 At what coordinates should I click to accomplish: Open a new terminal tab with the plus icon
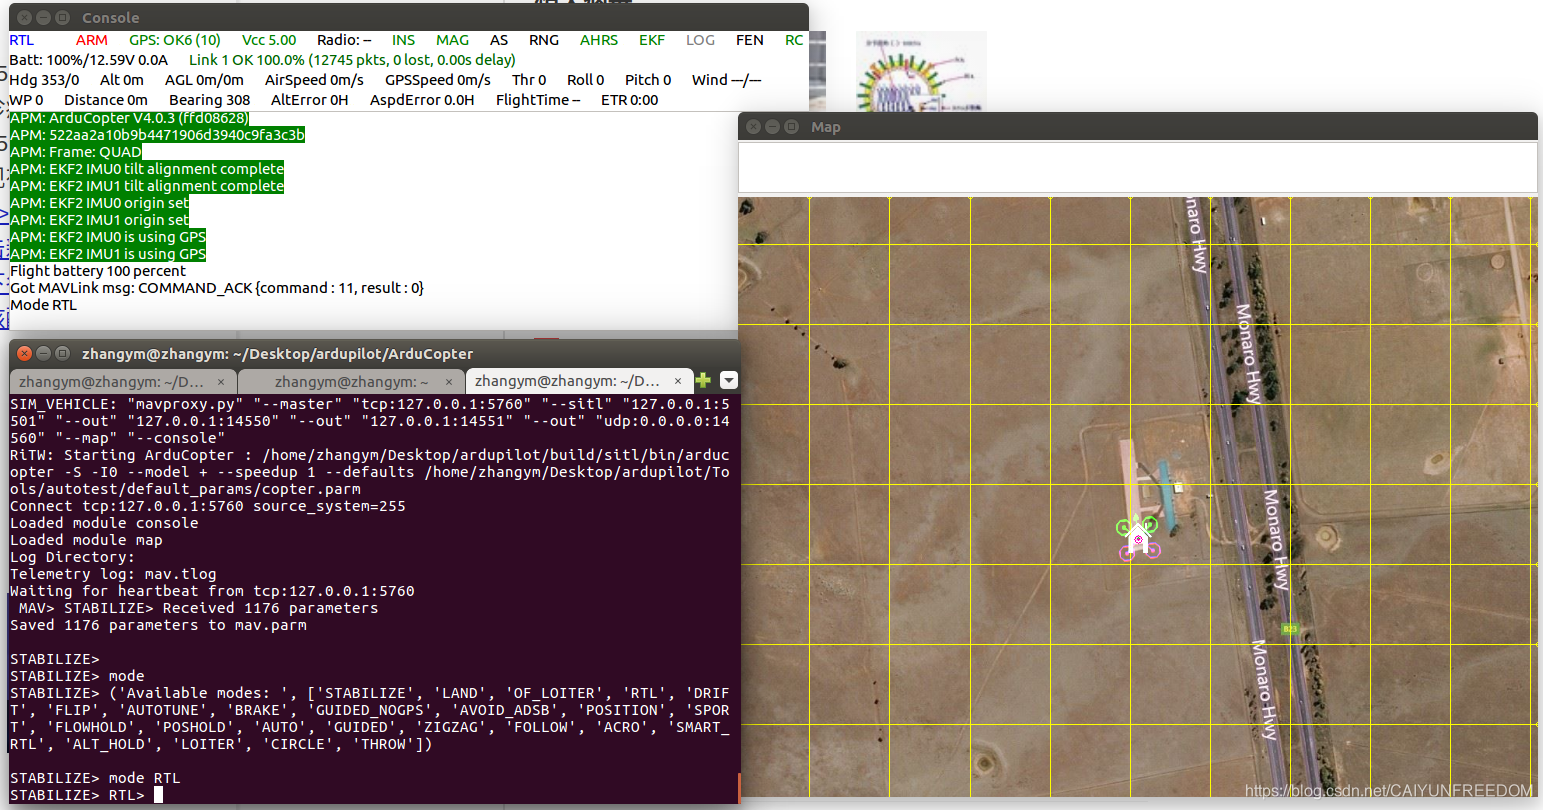pyautogui.click(x=703, y=380)
